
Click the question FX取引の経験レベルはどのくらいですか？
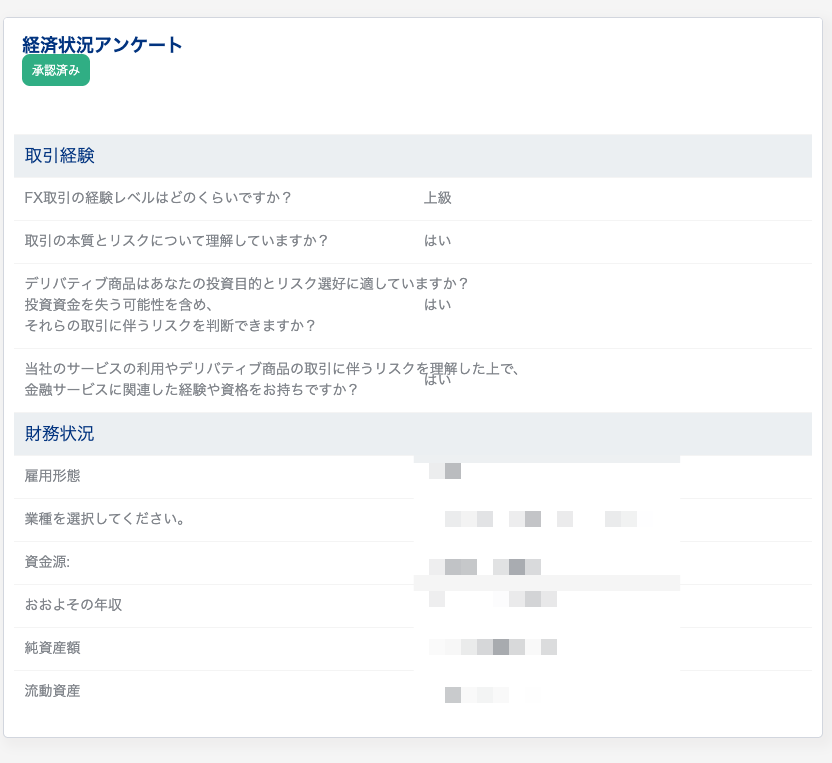158,198
